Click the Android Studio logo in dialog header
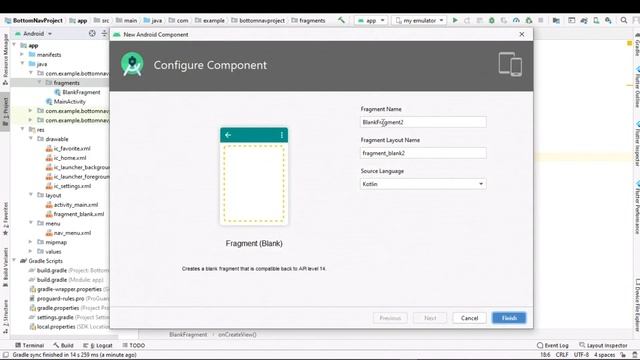This screenshot has height=360, width=640. tap(132, 64)
